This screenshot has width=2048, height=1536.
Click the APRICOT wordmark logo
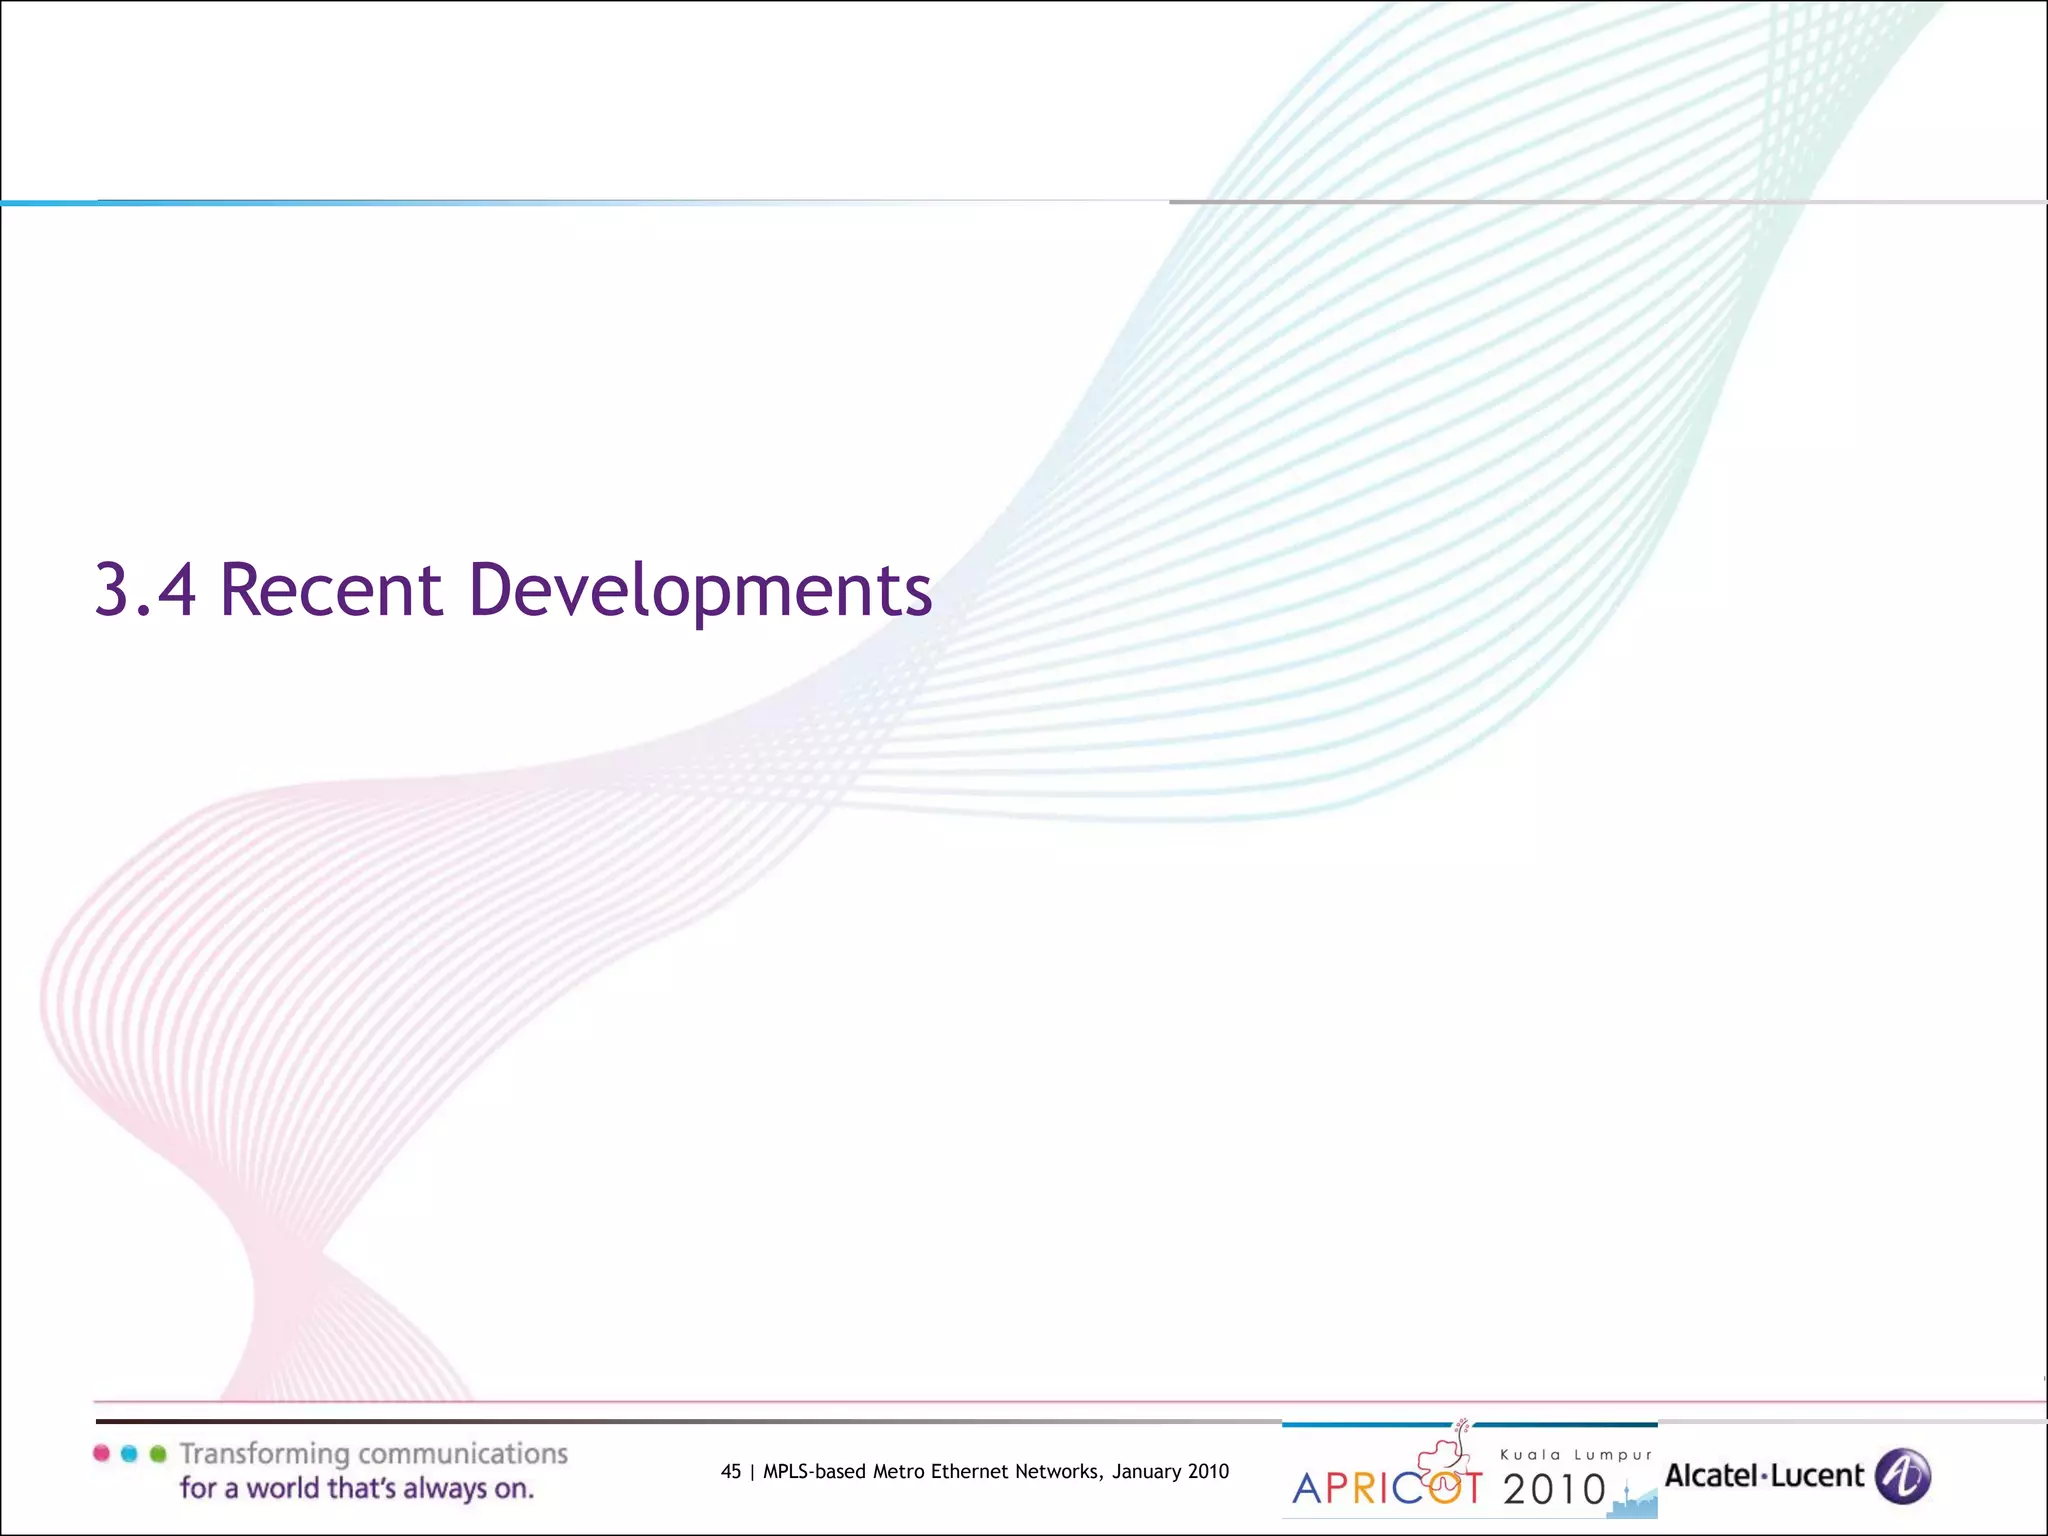(x=1386, y=1488)
